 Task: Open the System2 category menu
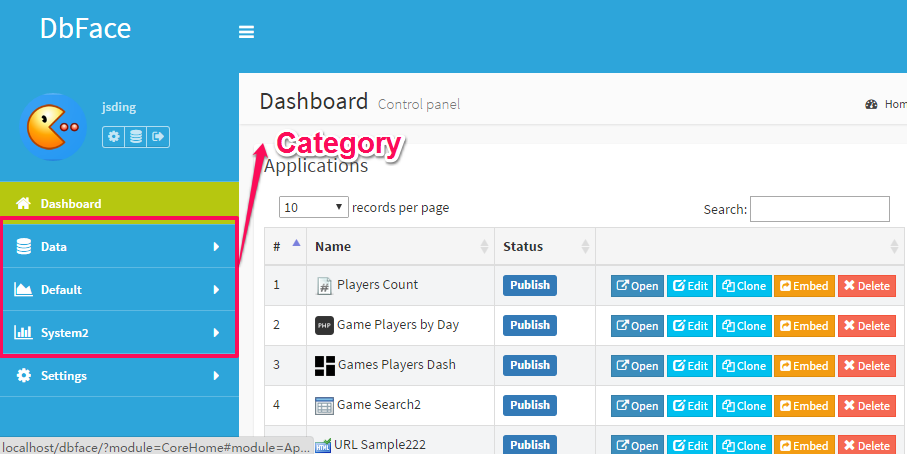pyautogui.click(x=119, y=333)
